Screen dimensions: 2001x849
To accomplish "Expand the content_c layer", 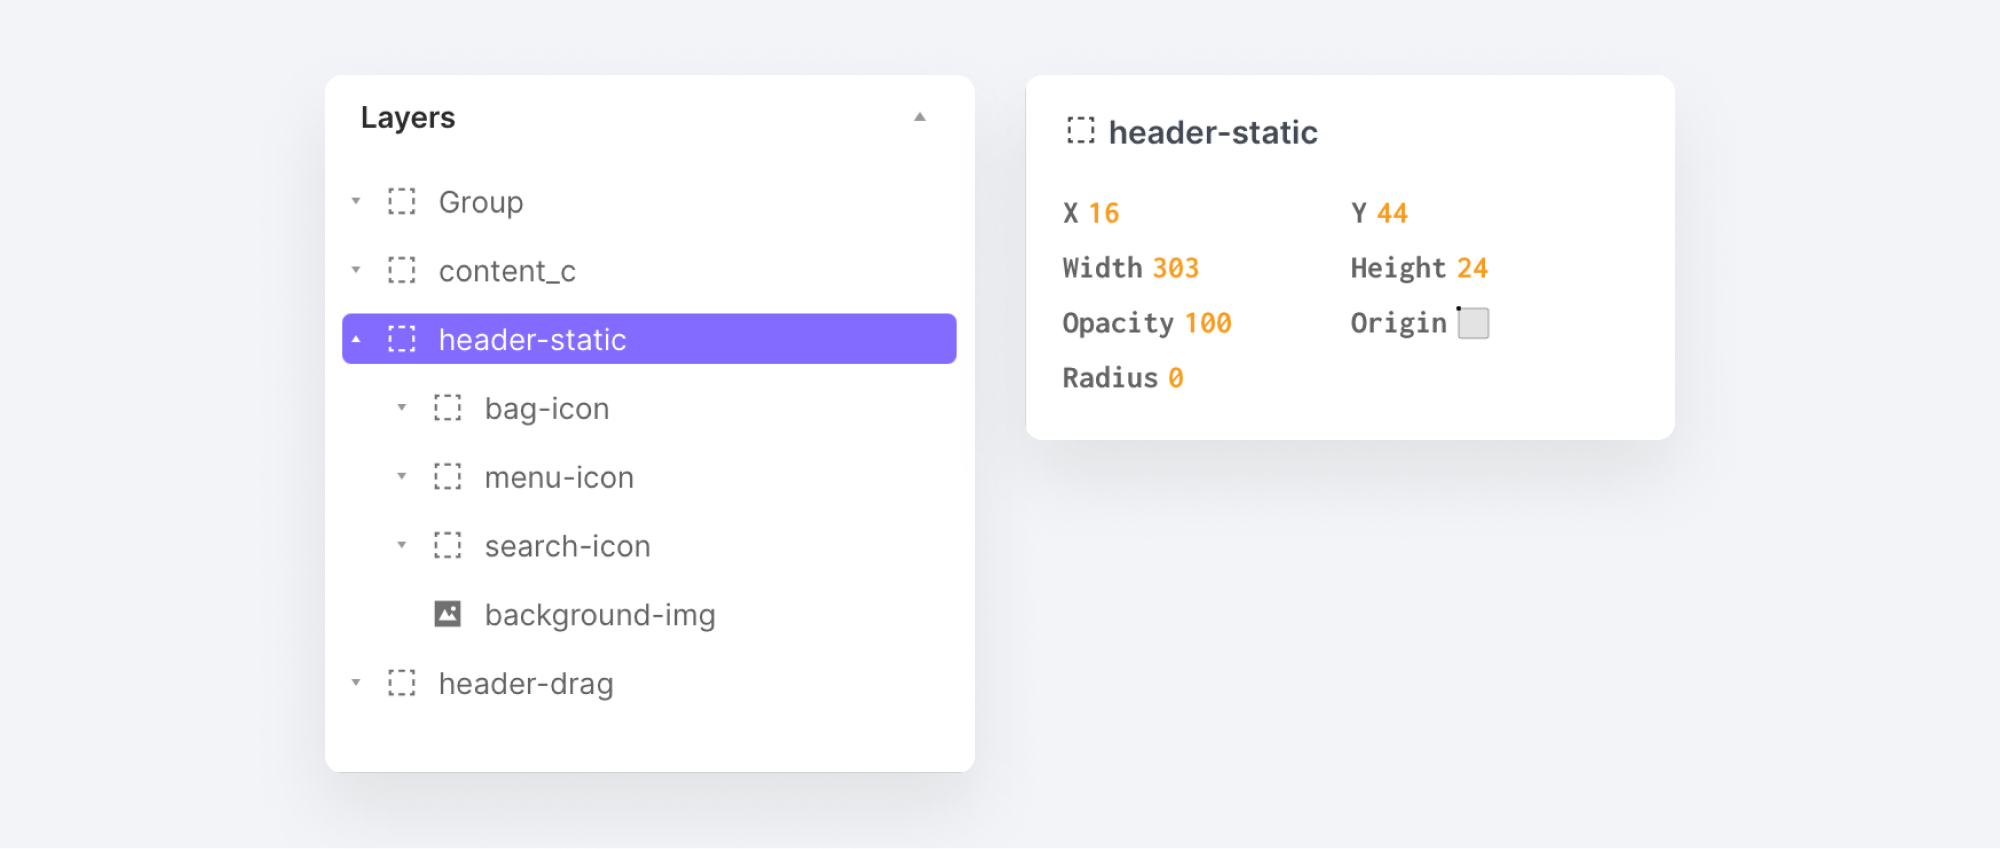I will [x=356, y=270].
